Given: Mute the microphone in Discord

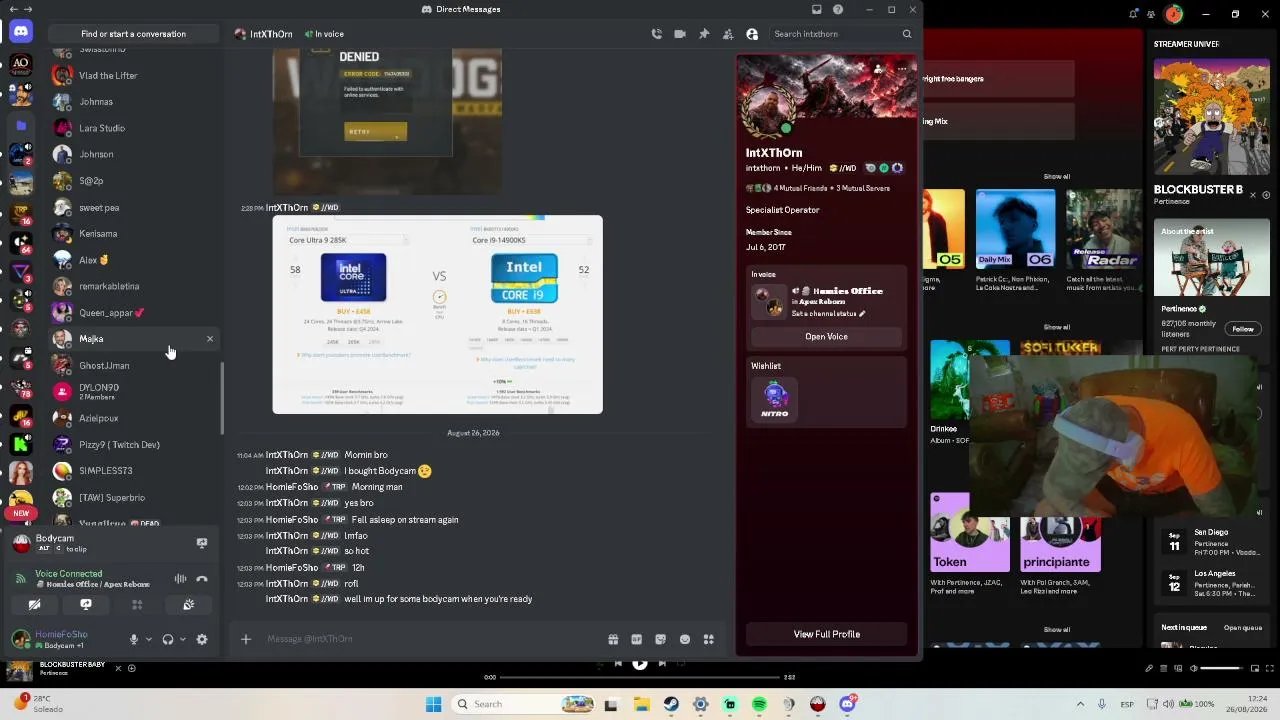Looking at the screenshot, I should click(133, 640).
